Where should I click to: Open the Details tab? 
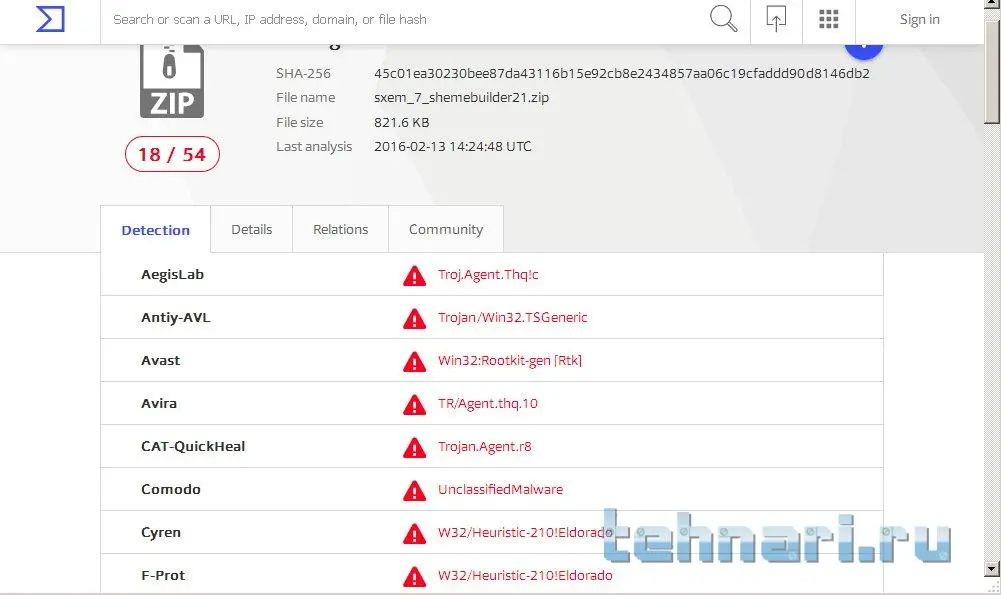(252, 229)
